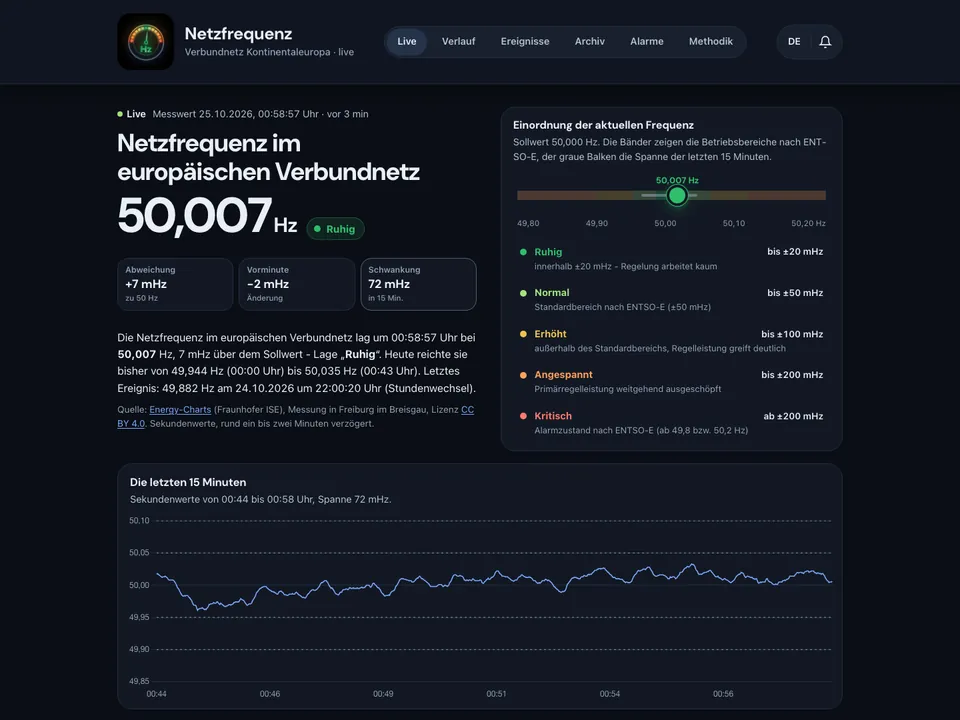
Task: Select the Abweichung +7 mHz card
Action: (x=175, y=284)
